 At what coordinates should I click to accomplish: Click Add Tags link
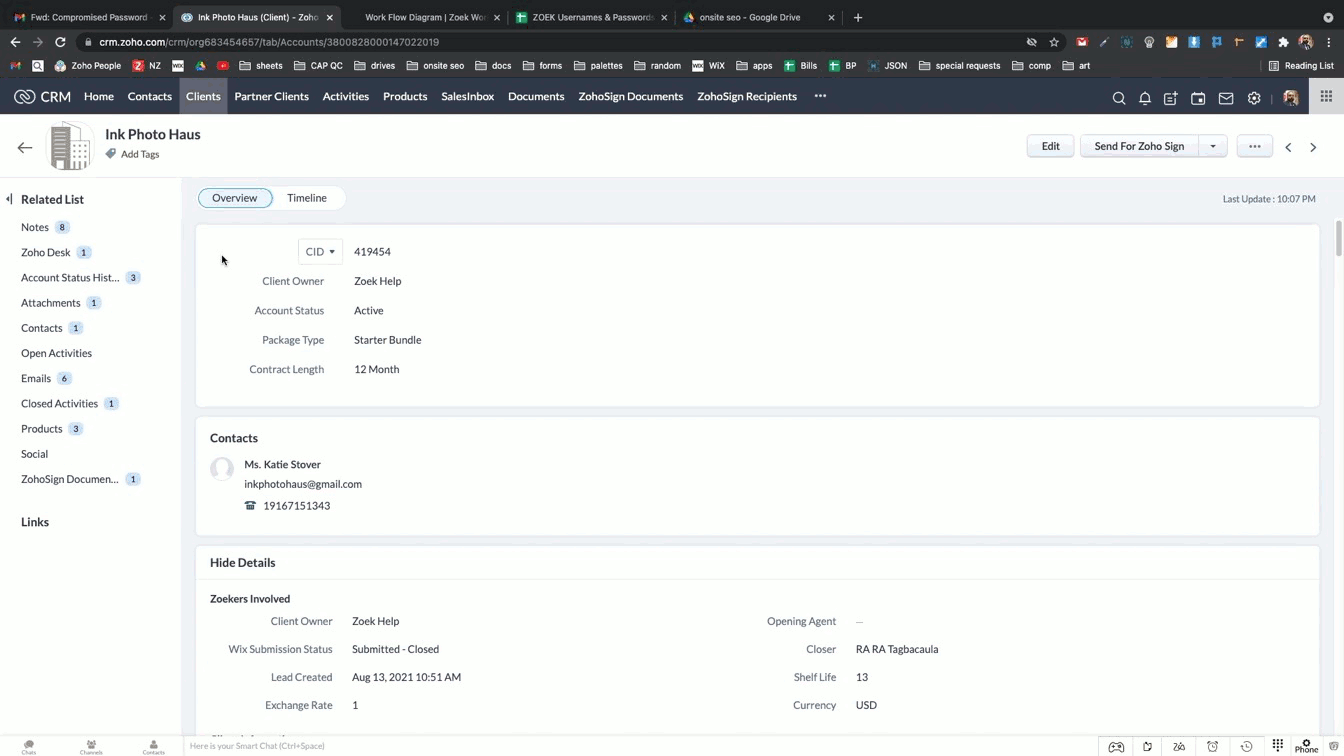click(x=140, y=154)
